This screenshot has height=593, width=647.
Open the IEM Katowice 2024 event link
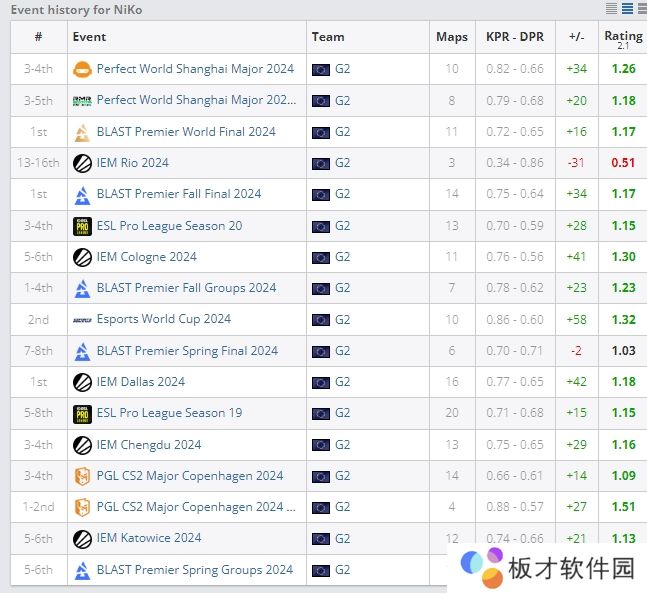point(149,538)
